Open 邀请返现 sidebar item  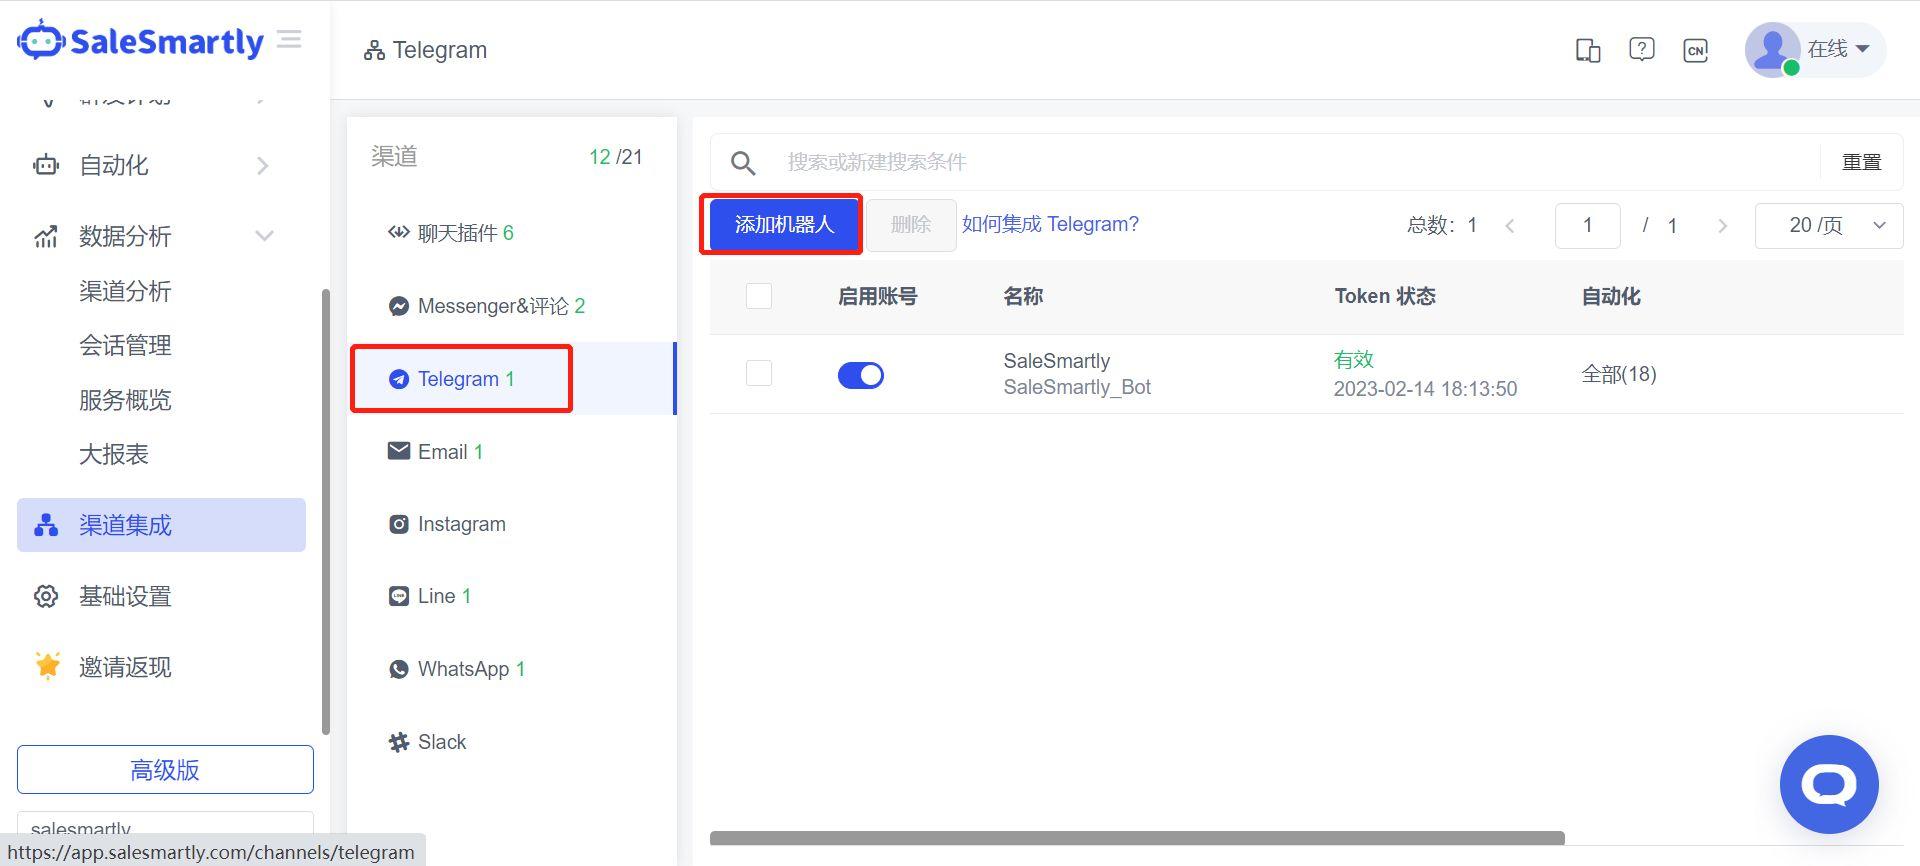(x=125, y=667)
